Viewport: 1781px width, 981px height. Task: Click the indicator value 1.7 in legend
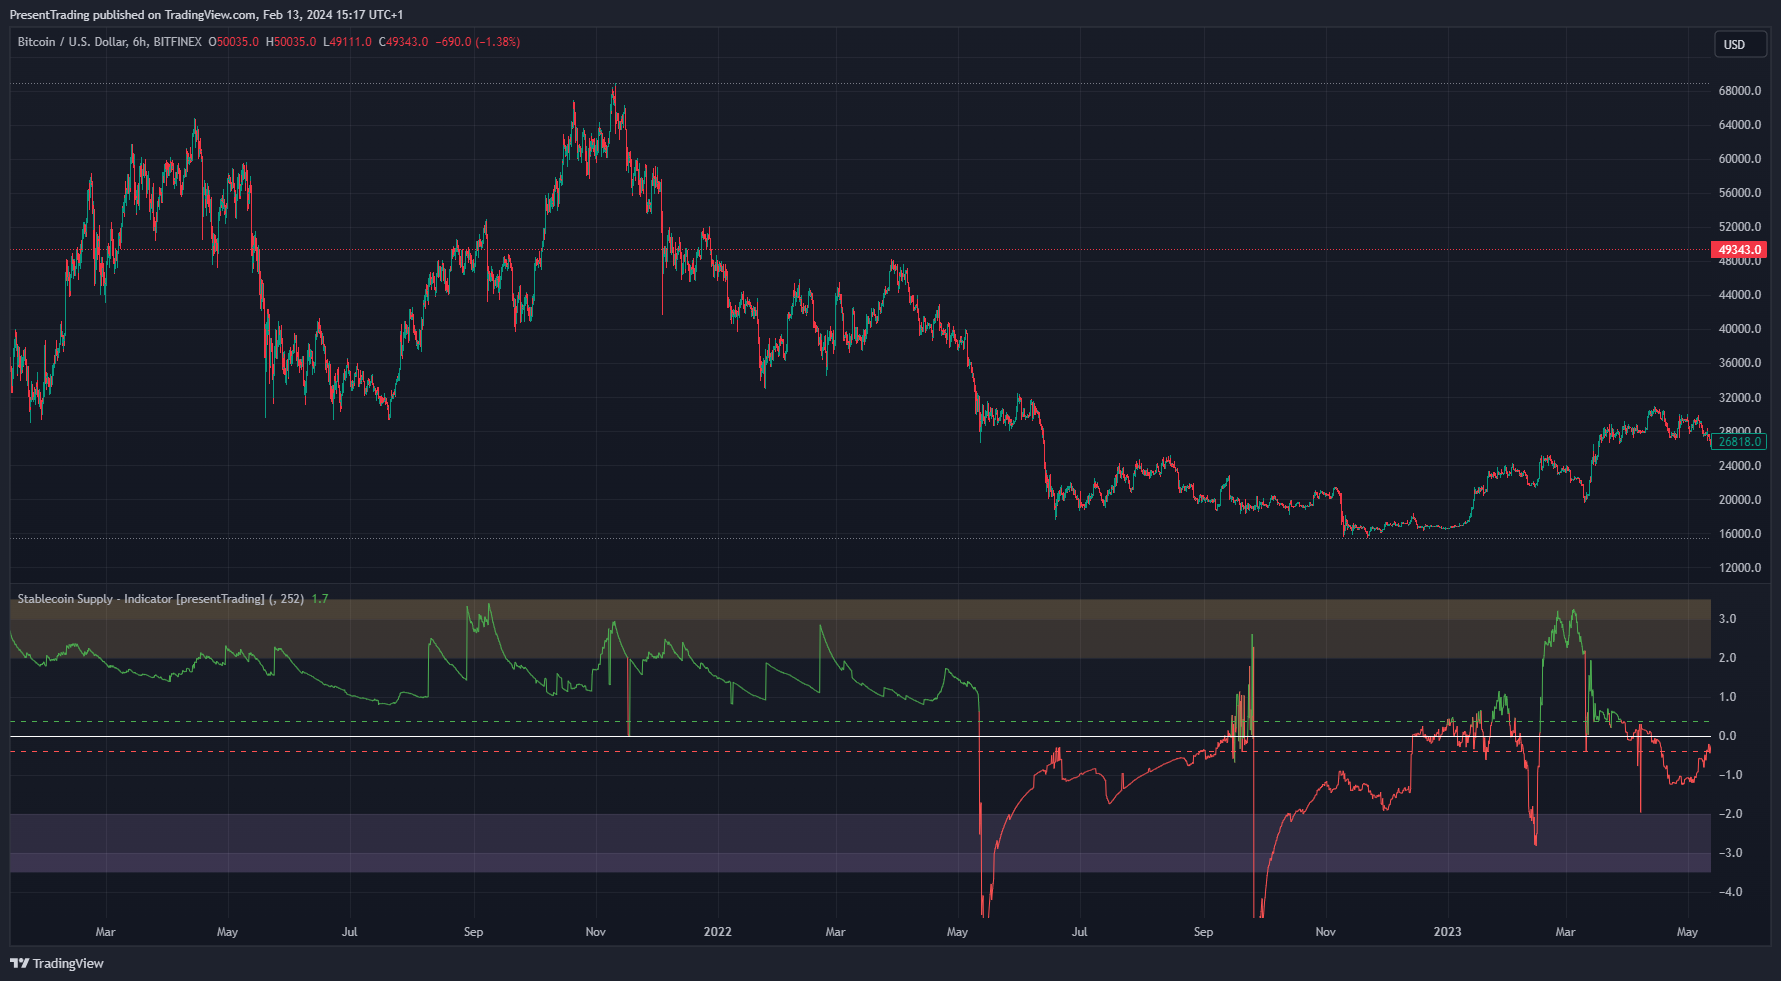coord(320,599)
